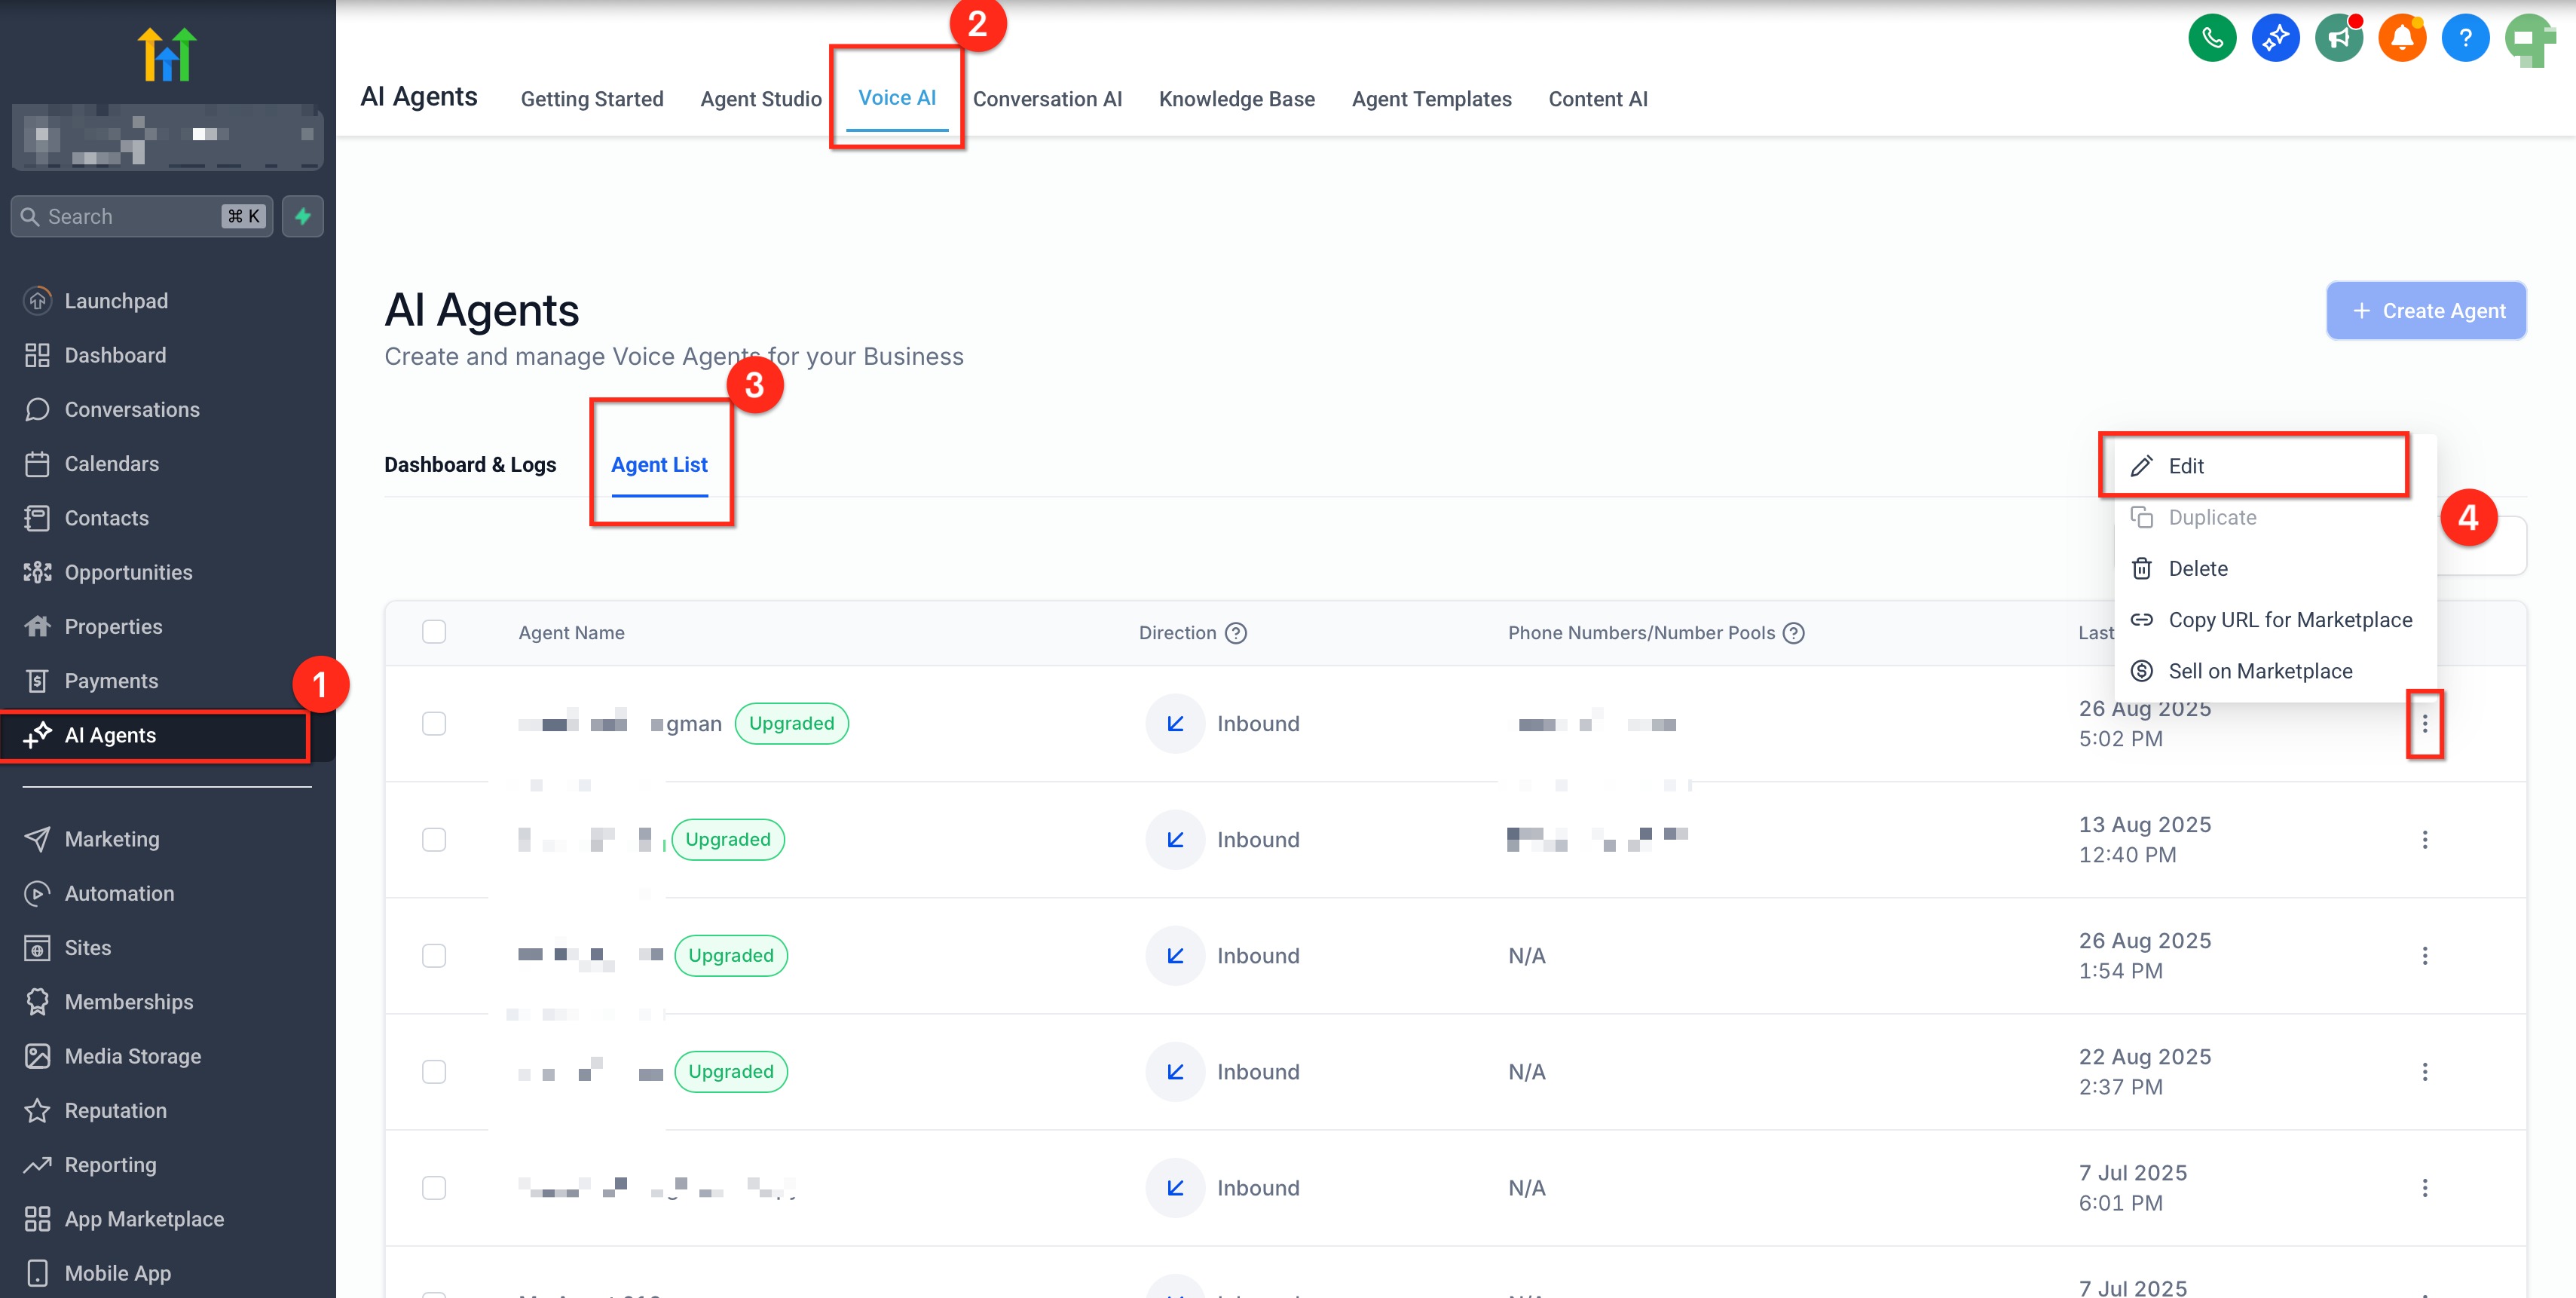The image size is (2576, 1298).
Task: Click the Create Agent button
Action: pos(2425,311)
